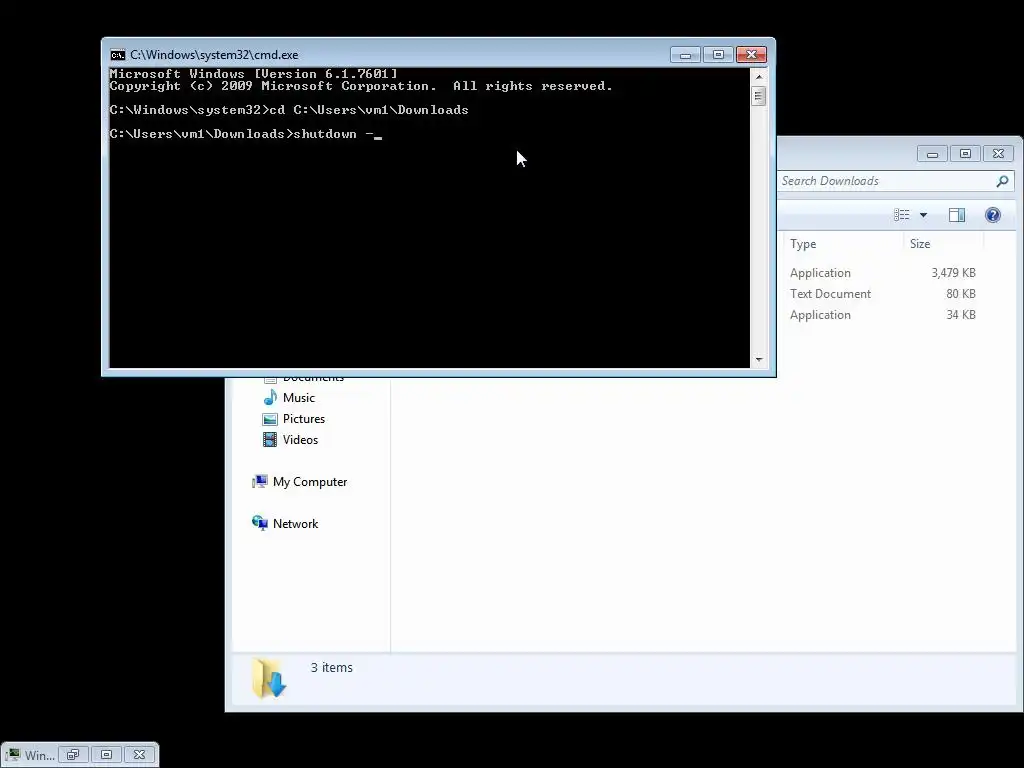This screenshot has width=1024, height=768.
Task: Select the file row sized 34 KB
Action: (x=882, y=315)
